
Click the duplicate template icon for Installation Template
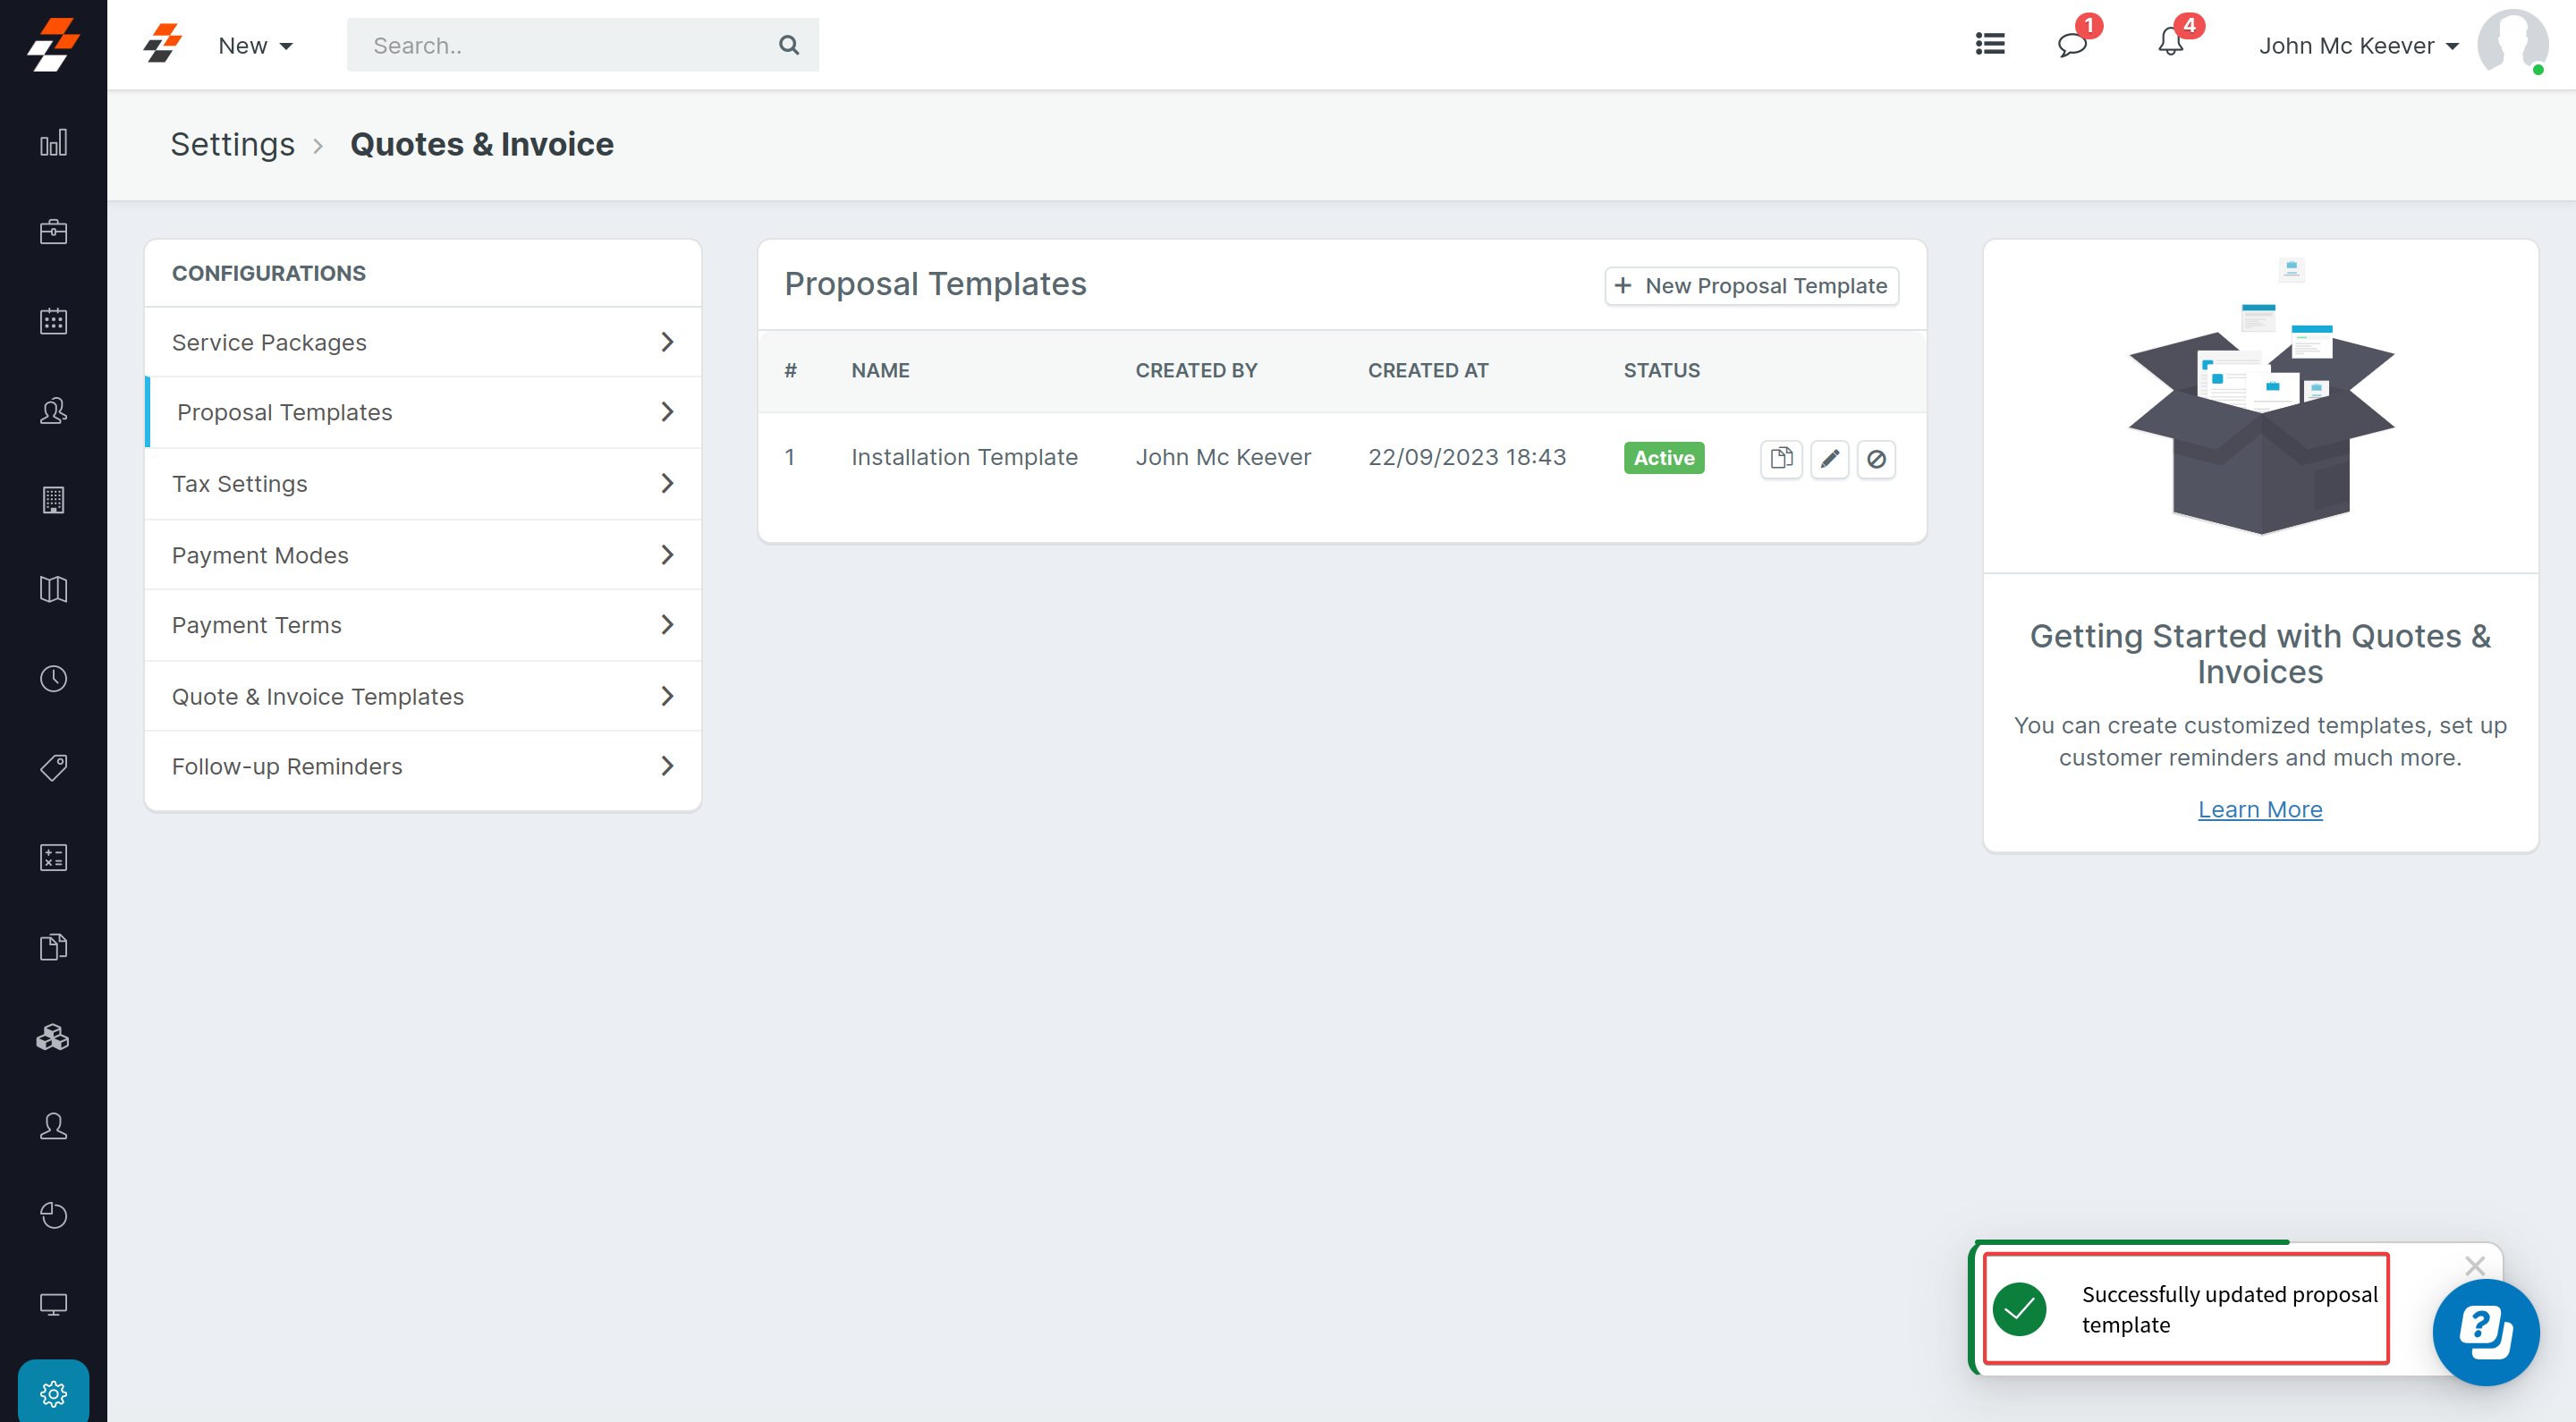point(1780,458)
